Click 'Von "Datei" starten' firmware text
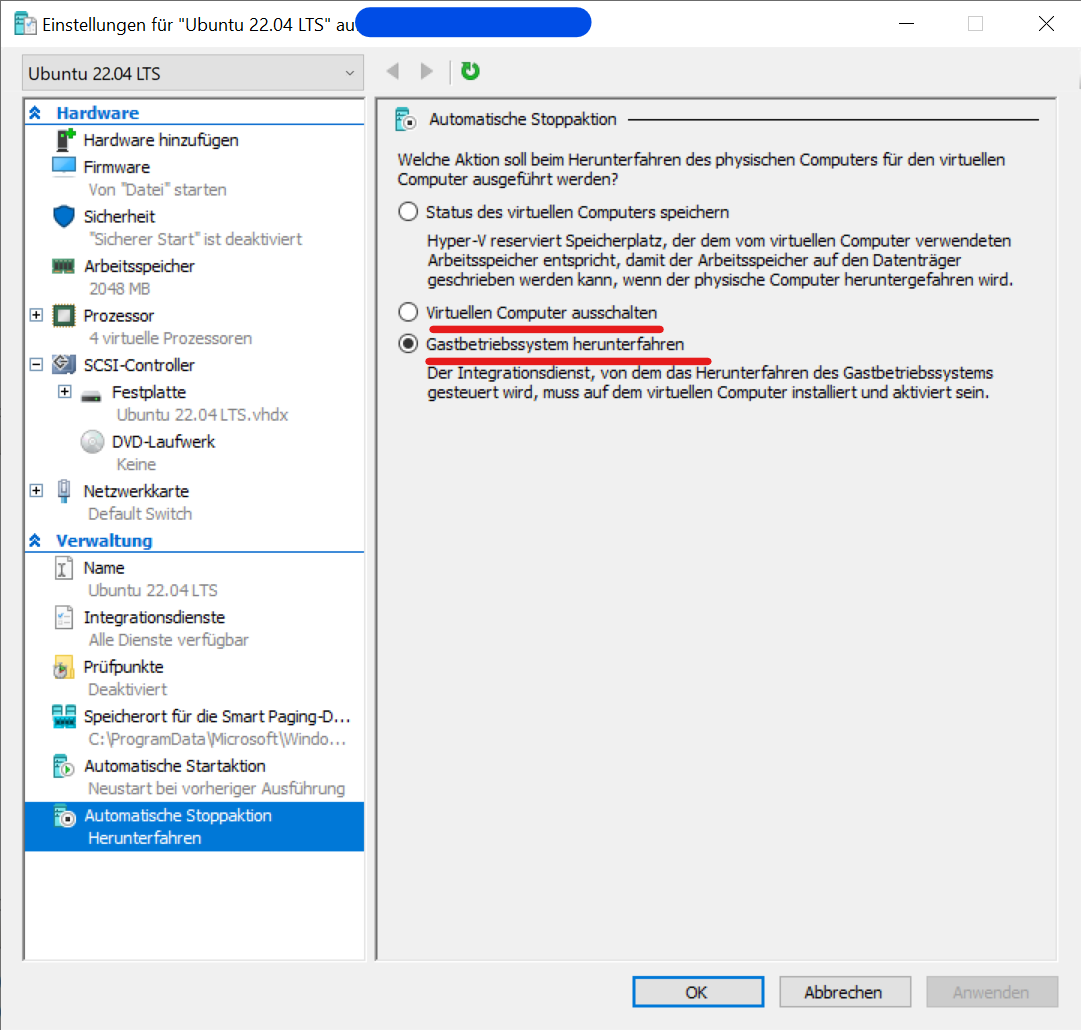Viewport: 1081px width, 1030px height. (x=157, y=190)
